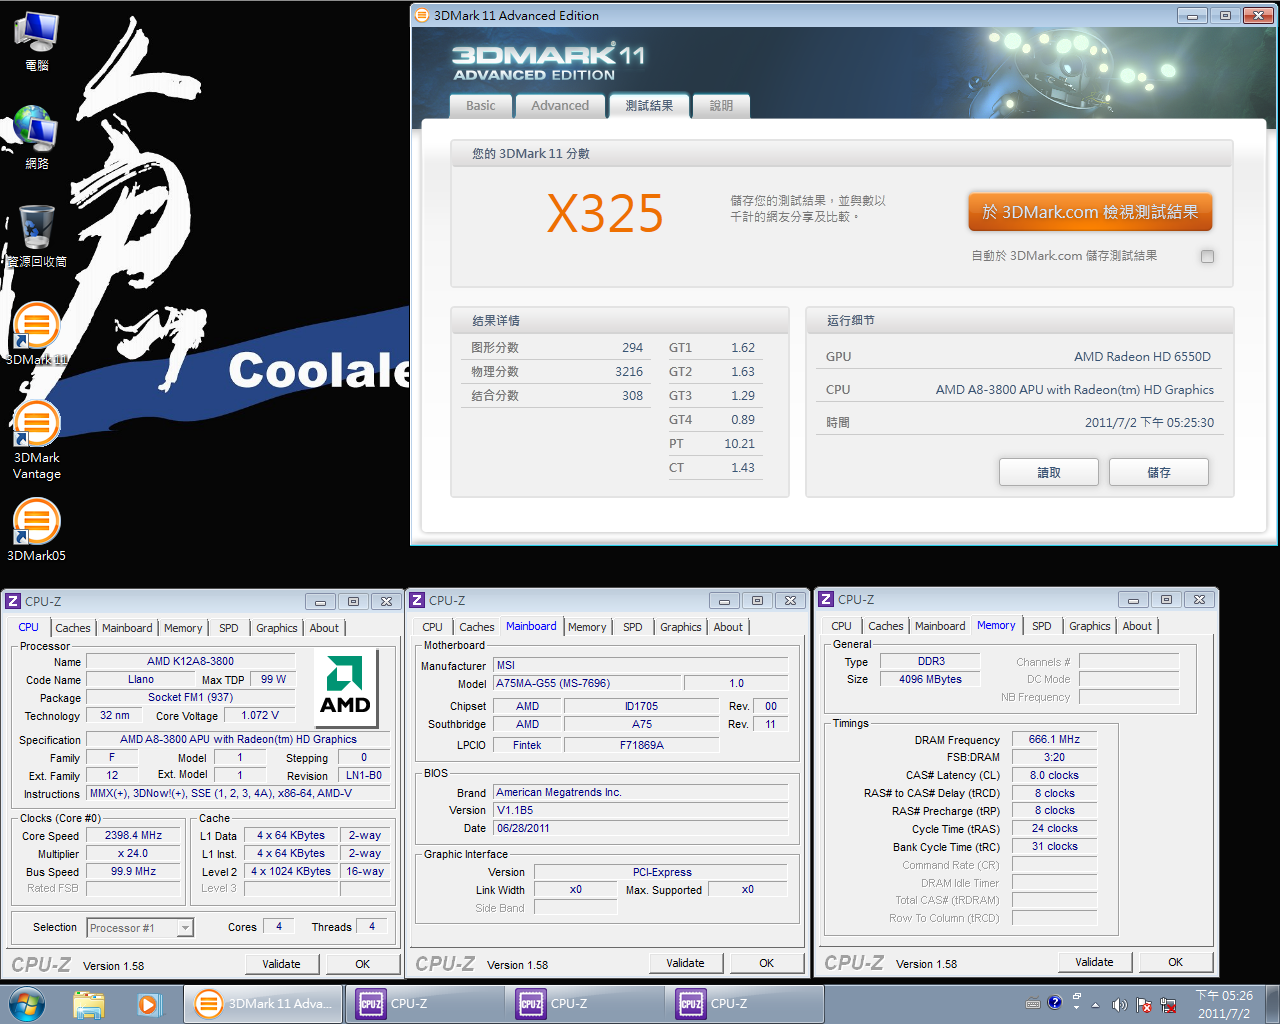
Task: Launch 3DMark05 desktop shortcut
Action: (37, 529)
